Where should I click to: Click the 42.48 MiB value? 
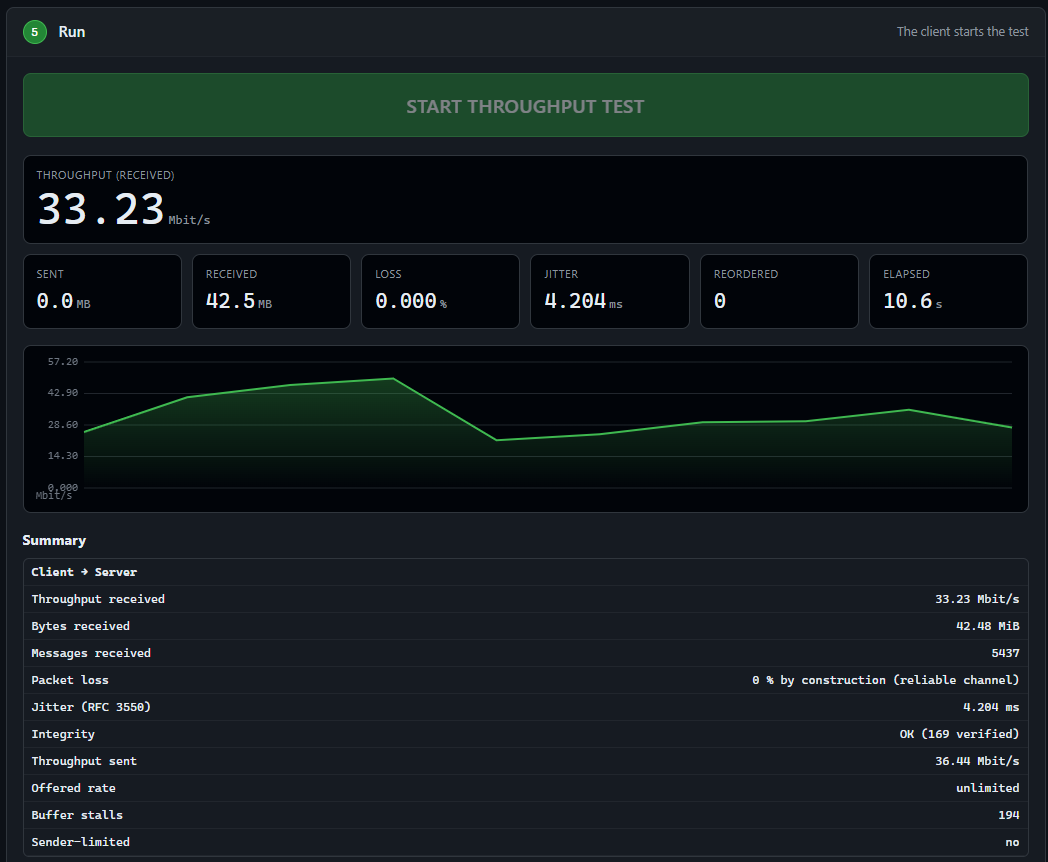pyautogui.click(x=988, y=626)
